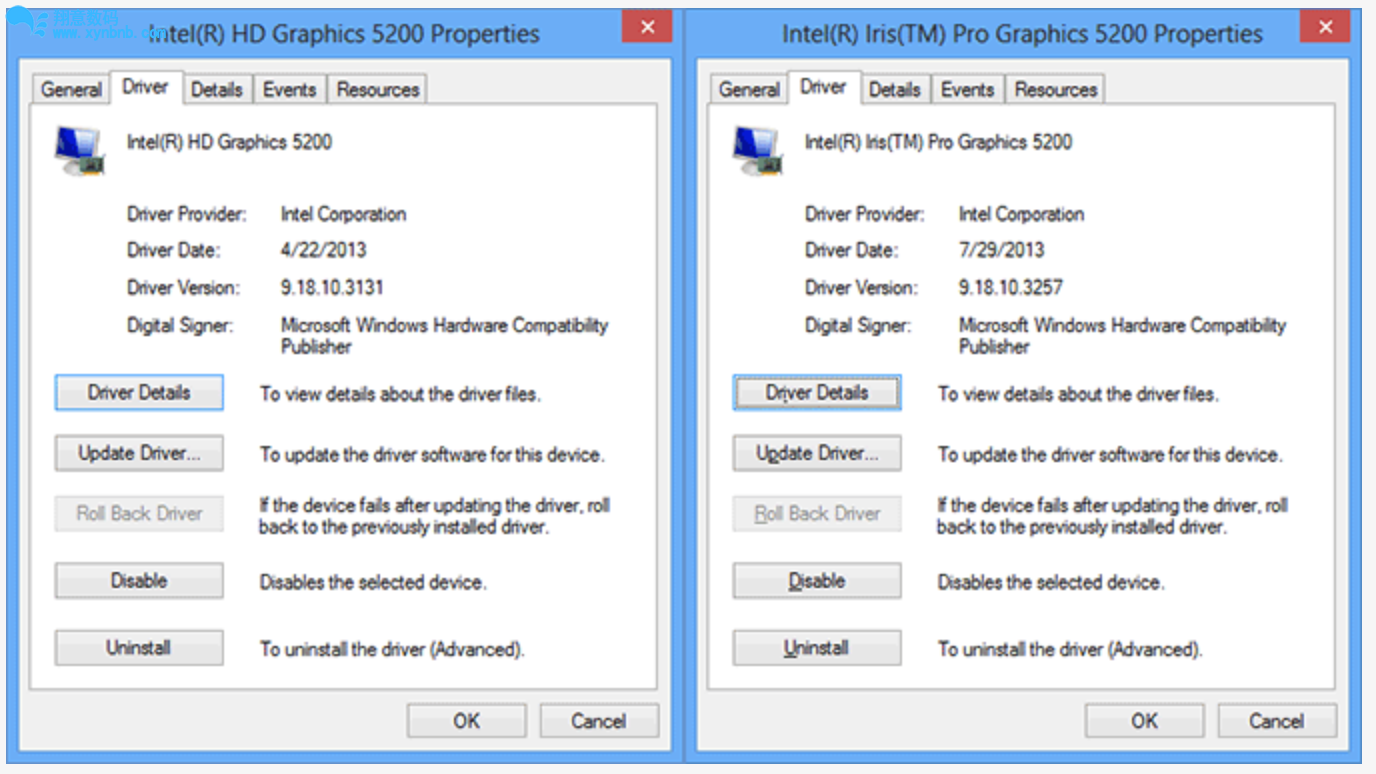Click driver date 4/22/2013
The width and height of the screenshot is (1376, 774).
pyautogui.click(x=323, y=250)
